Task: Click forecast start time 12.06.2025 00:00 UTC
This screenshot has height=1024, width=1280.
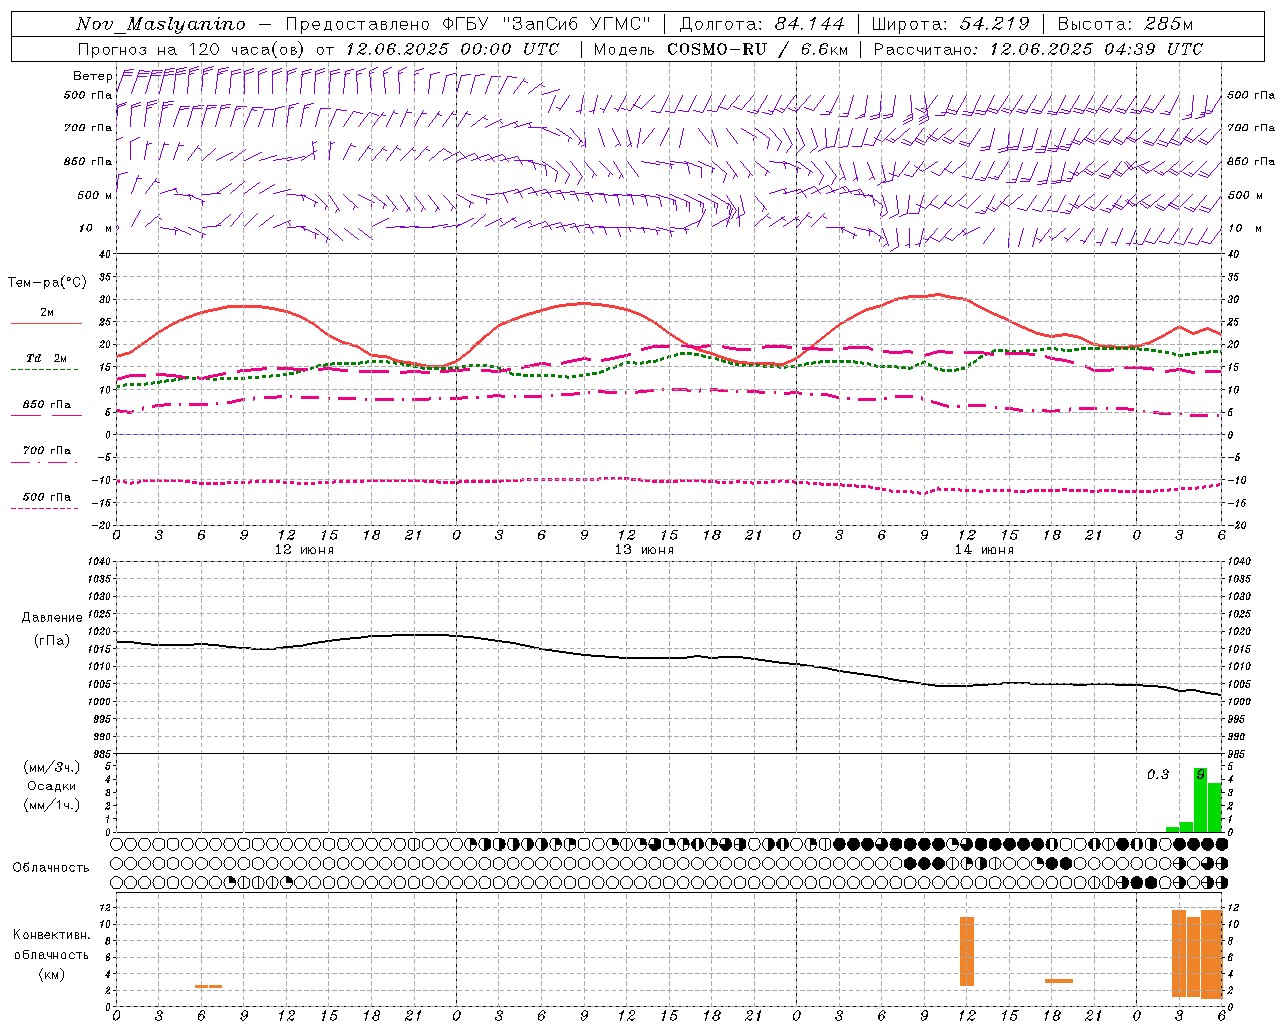Action: point(452,49)
